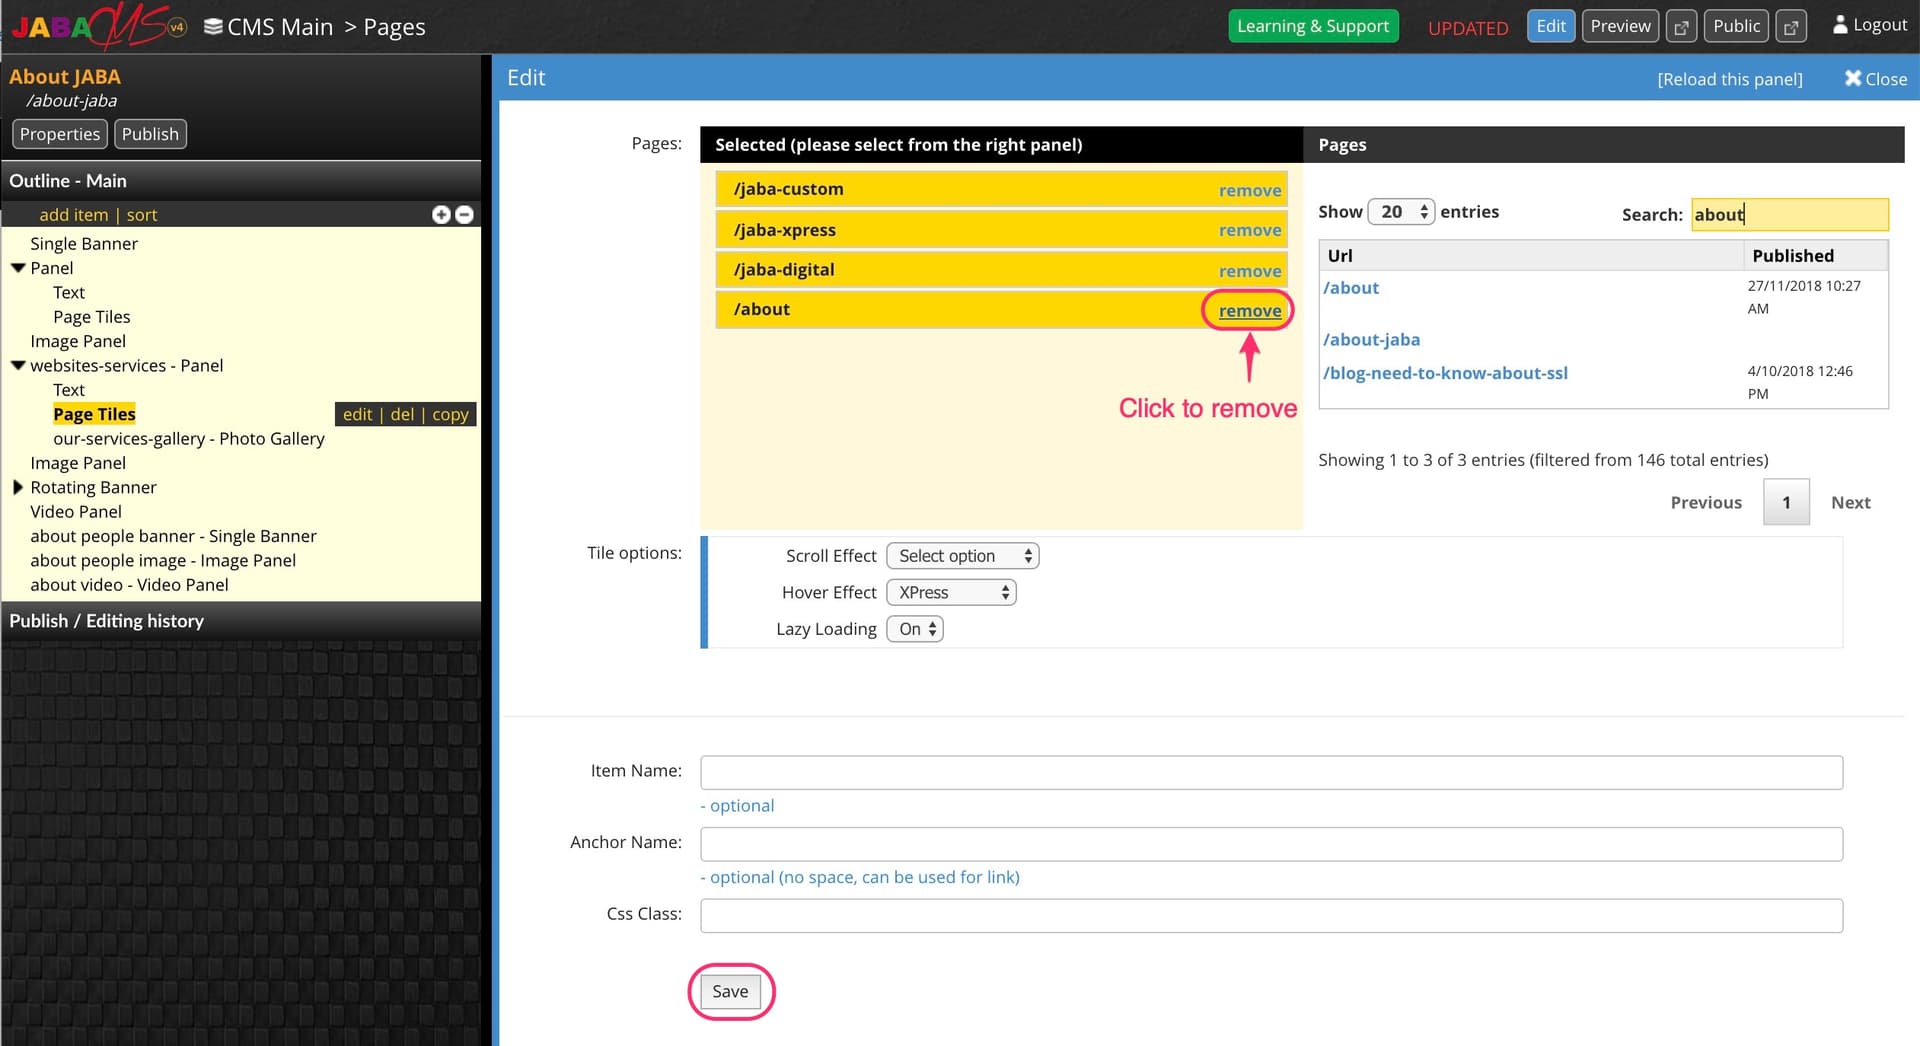Click the Search input field

1789,214
